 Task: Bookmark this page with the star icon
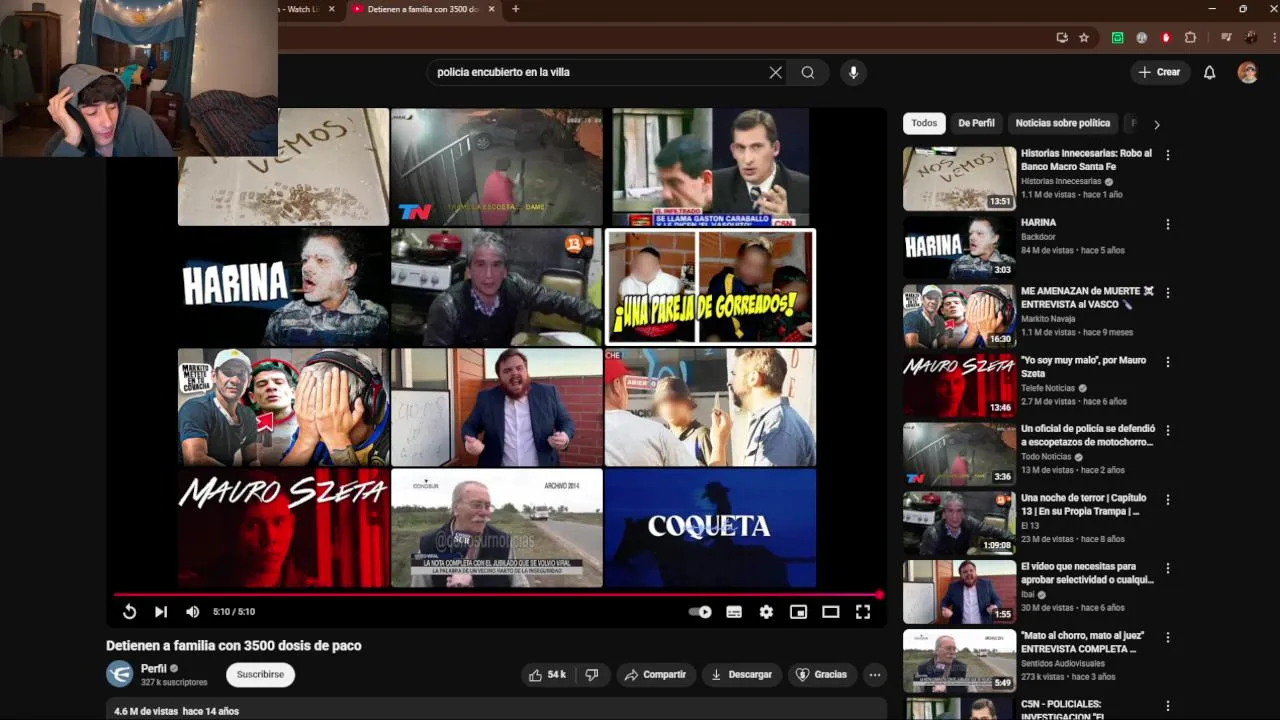(1084, 38)
